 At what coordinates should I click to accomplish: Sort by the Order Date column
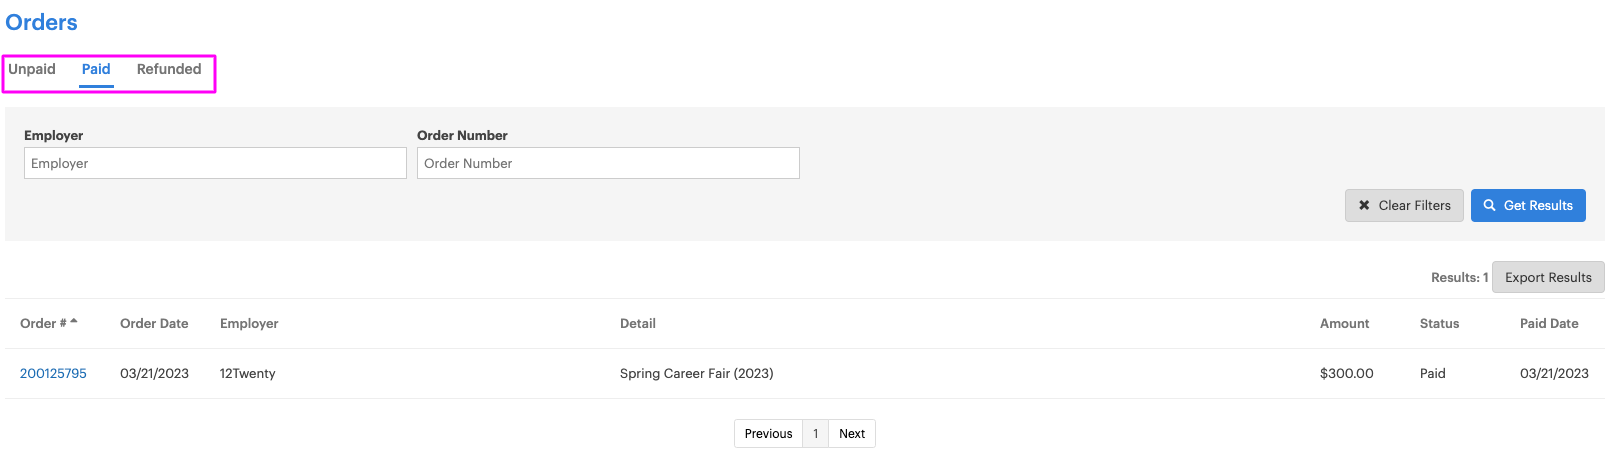(154, 323)
